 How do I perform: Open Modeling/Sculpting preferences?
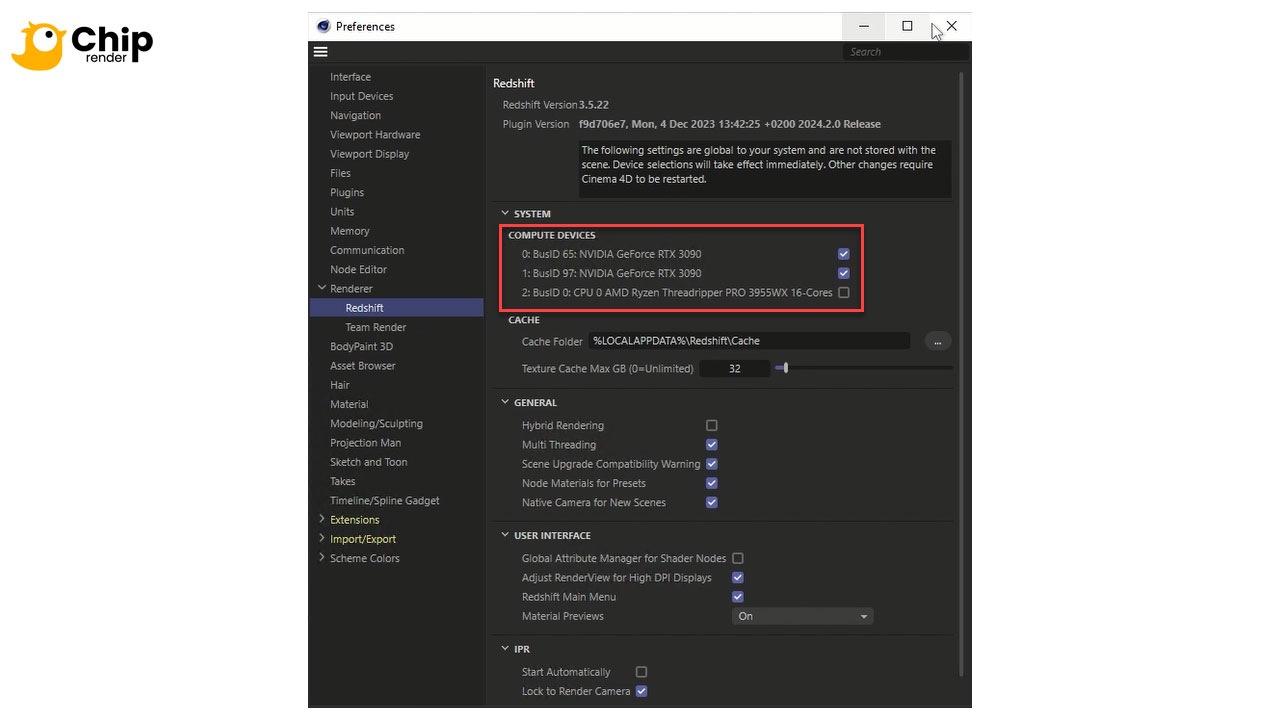coord(376,423)
